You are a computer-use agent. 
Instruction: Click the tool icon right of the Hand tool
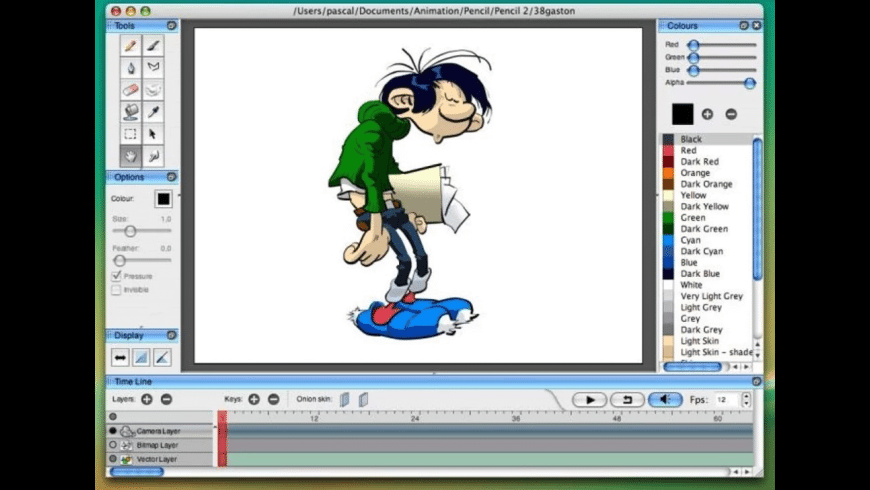154,156
